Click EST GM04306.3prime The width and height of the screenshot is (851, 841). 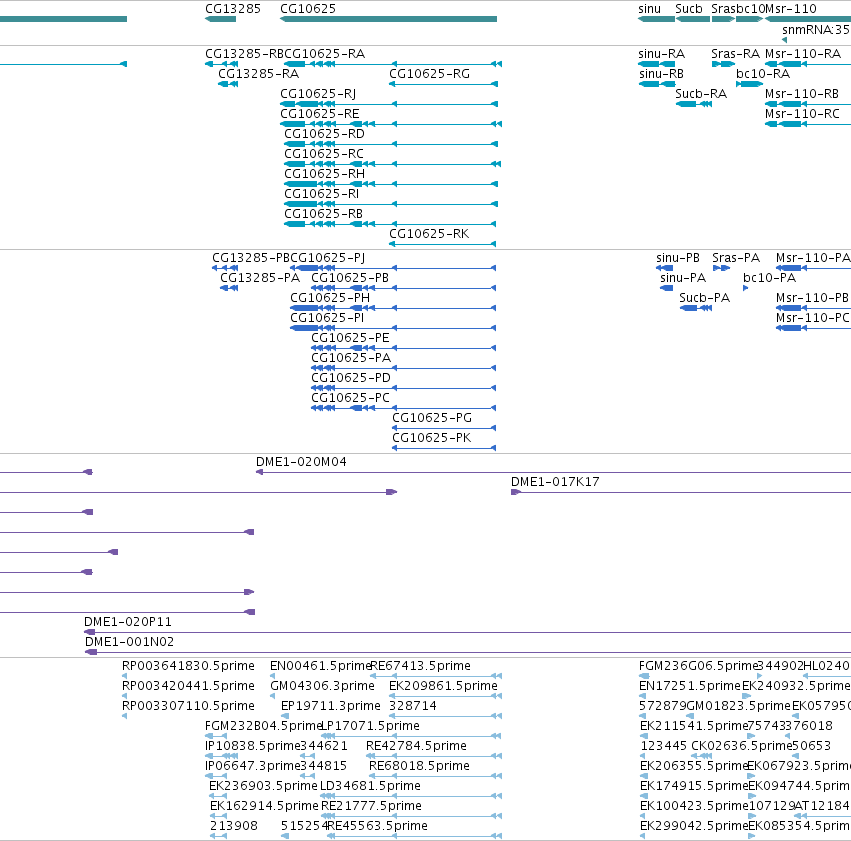coord(322,686)
